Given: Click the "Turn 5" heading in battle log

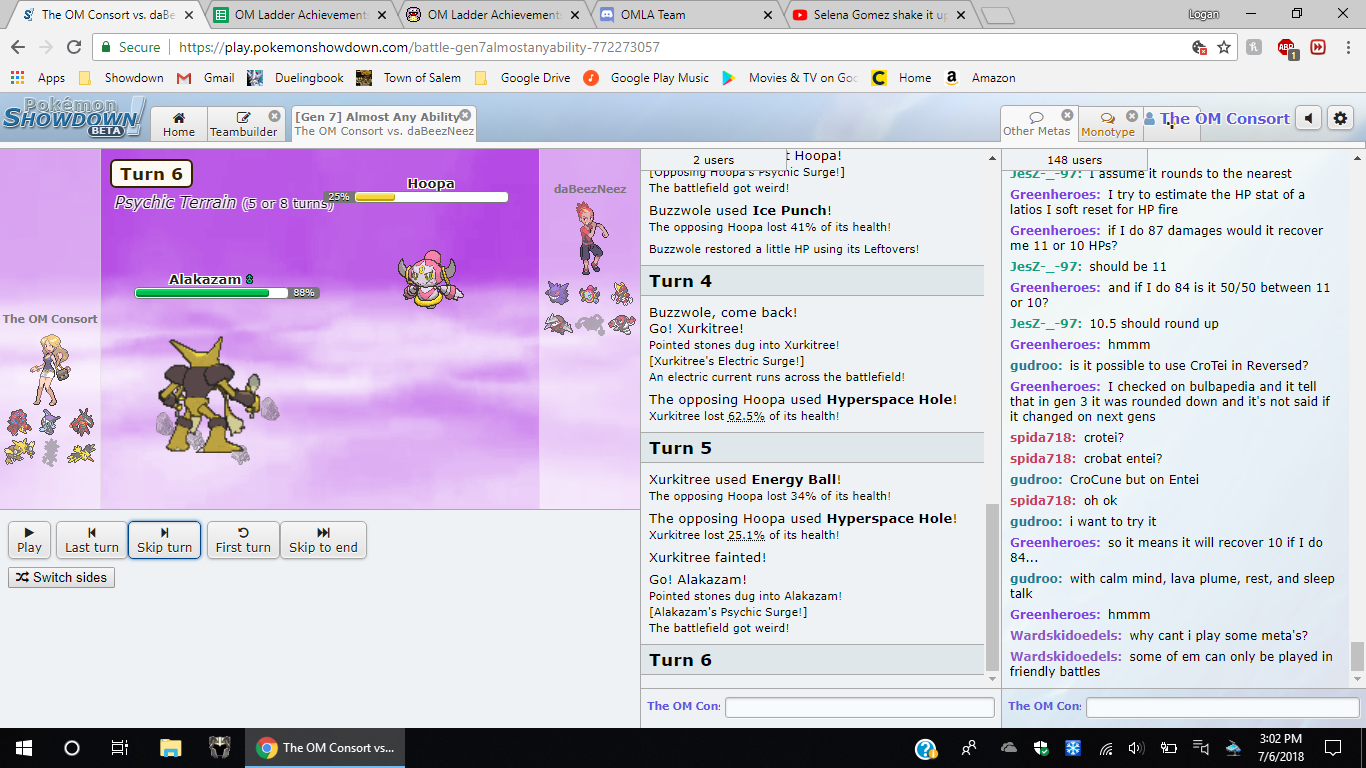Looking at the screenshot, I should [x=681, y=448].
